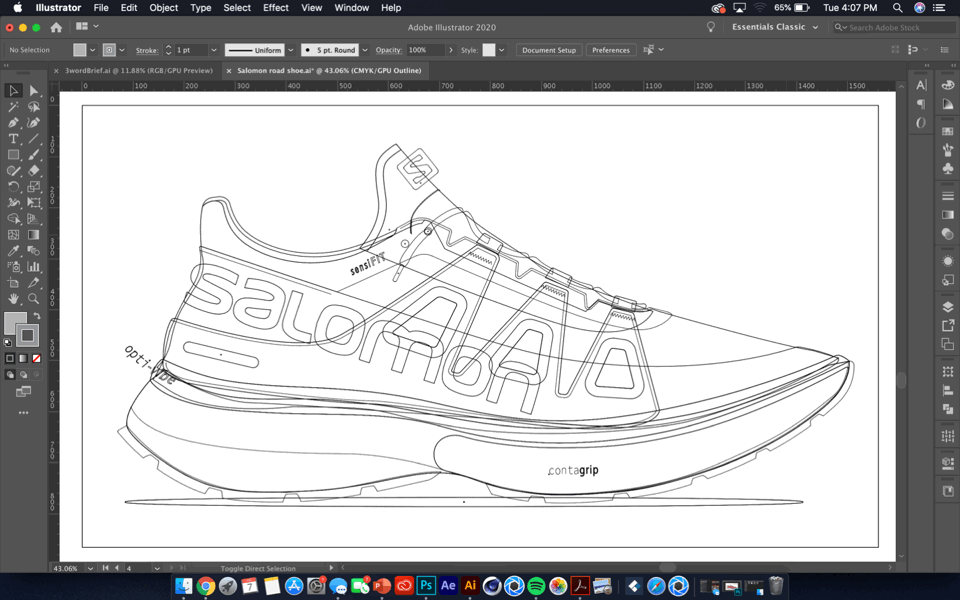
Task: Open stroke weight dropdown
Action: coord(214,50)
